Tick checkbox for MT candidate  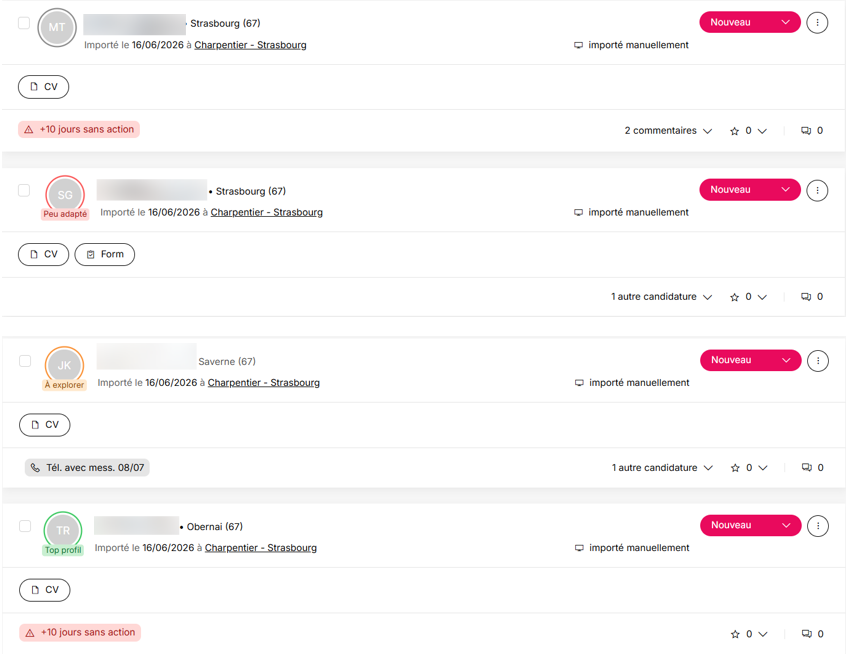click(x=24, y=23)
